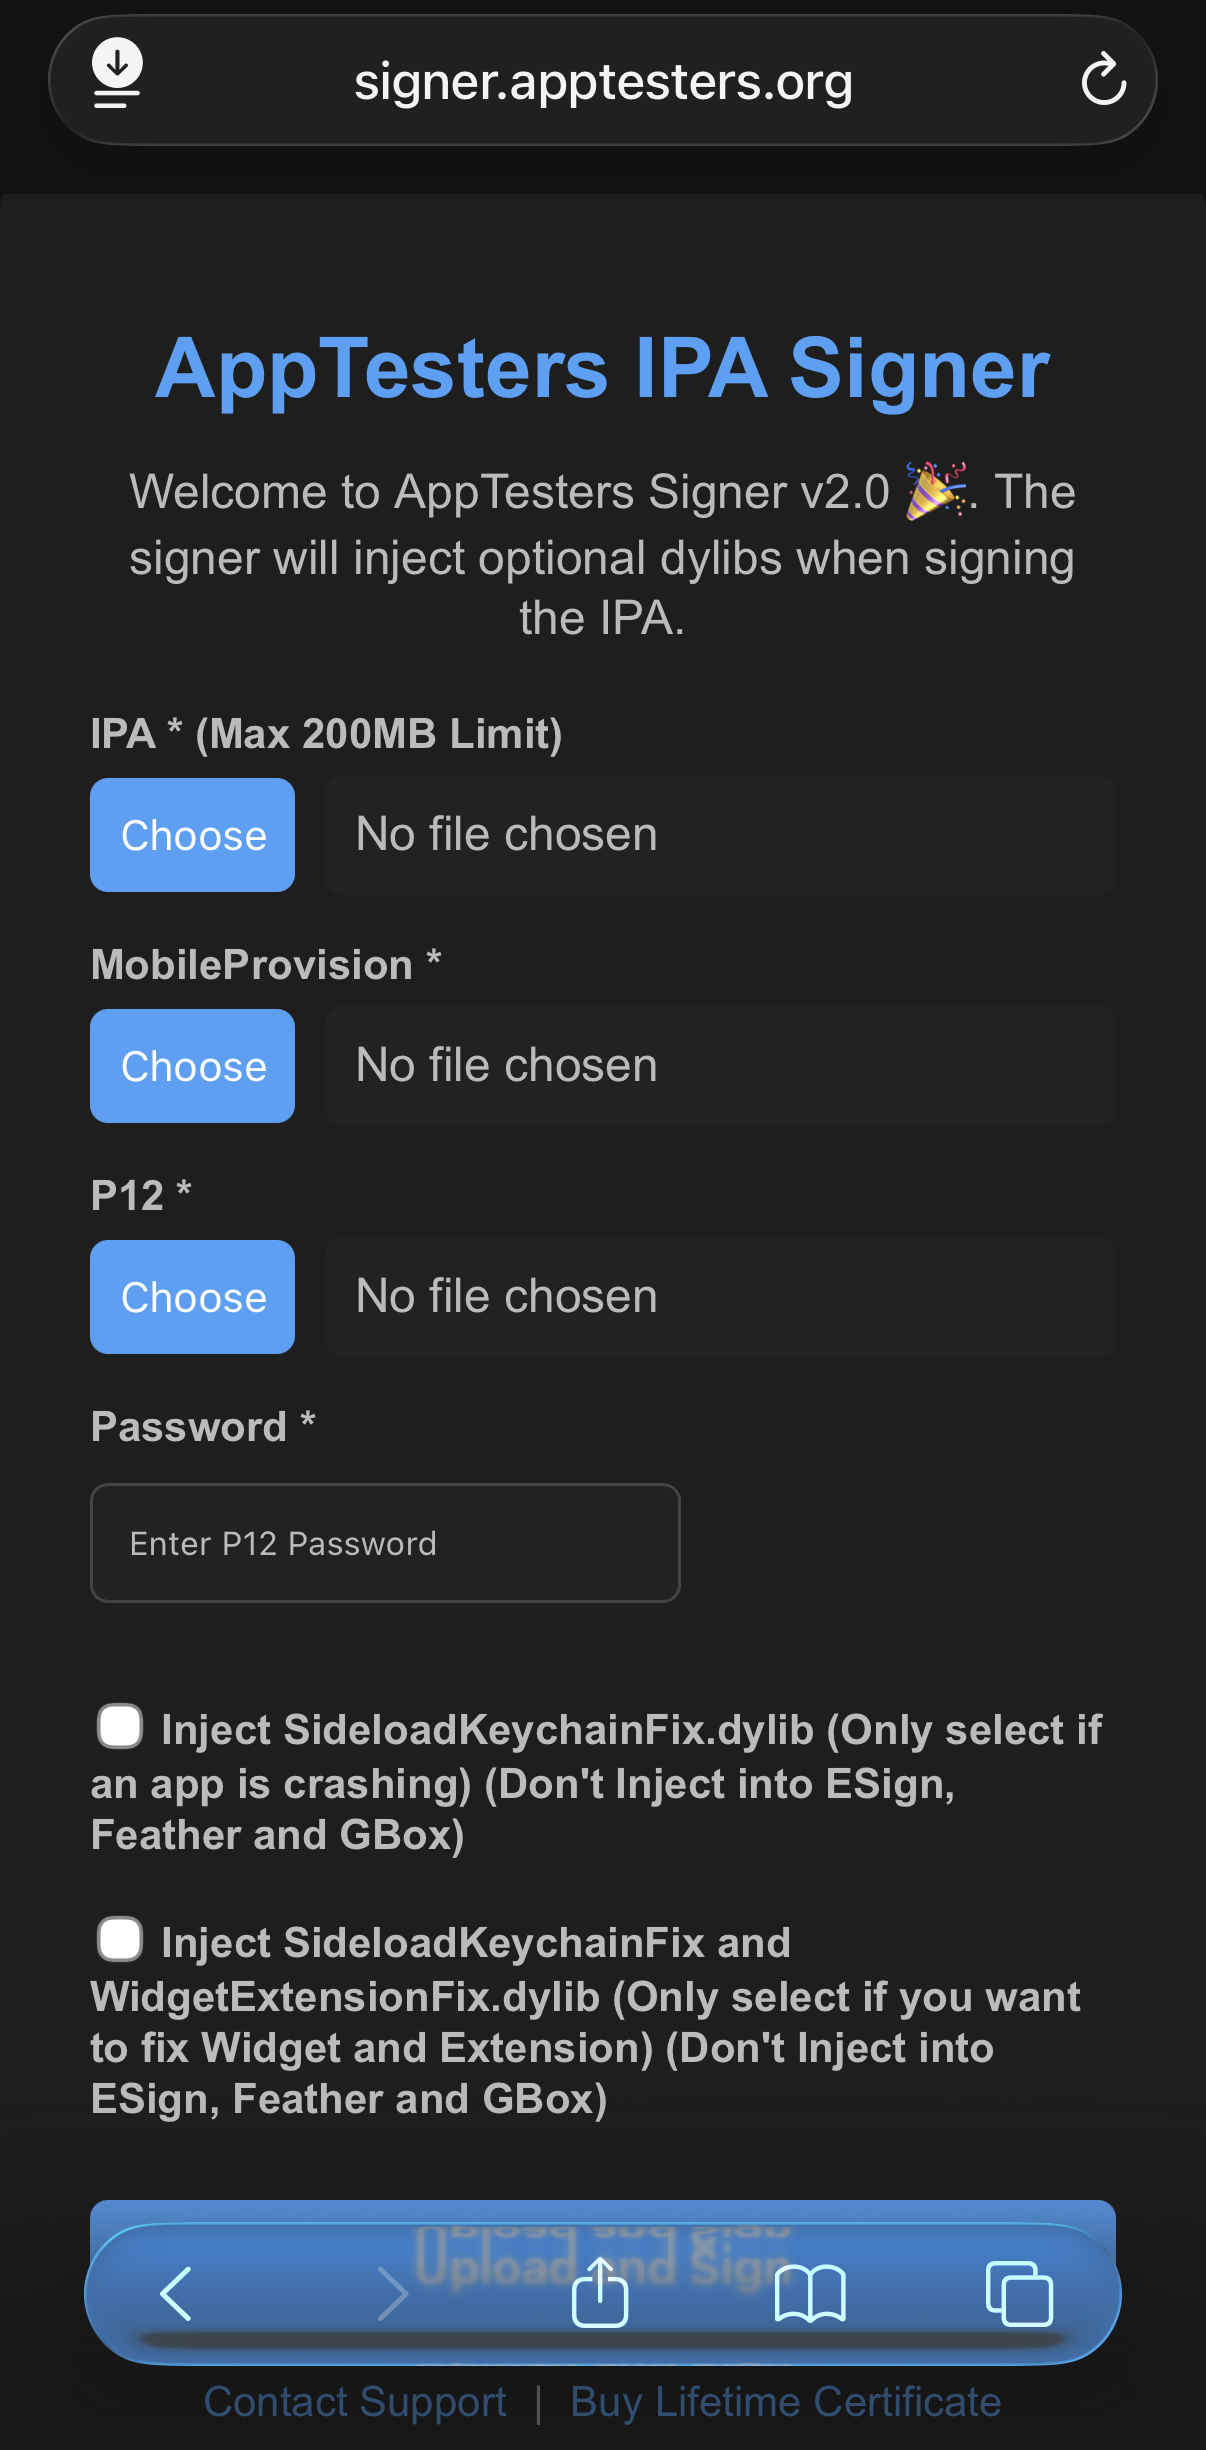Tap the signer.apptesters.org address bar
1206x2450 pixels.
click(602, 81)
